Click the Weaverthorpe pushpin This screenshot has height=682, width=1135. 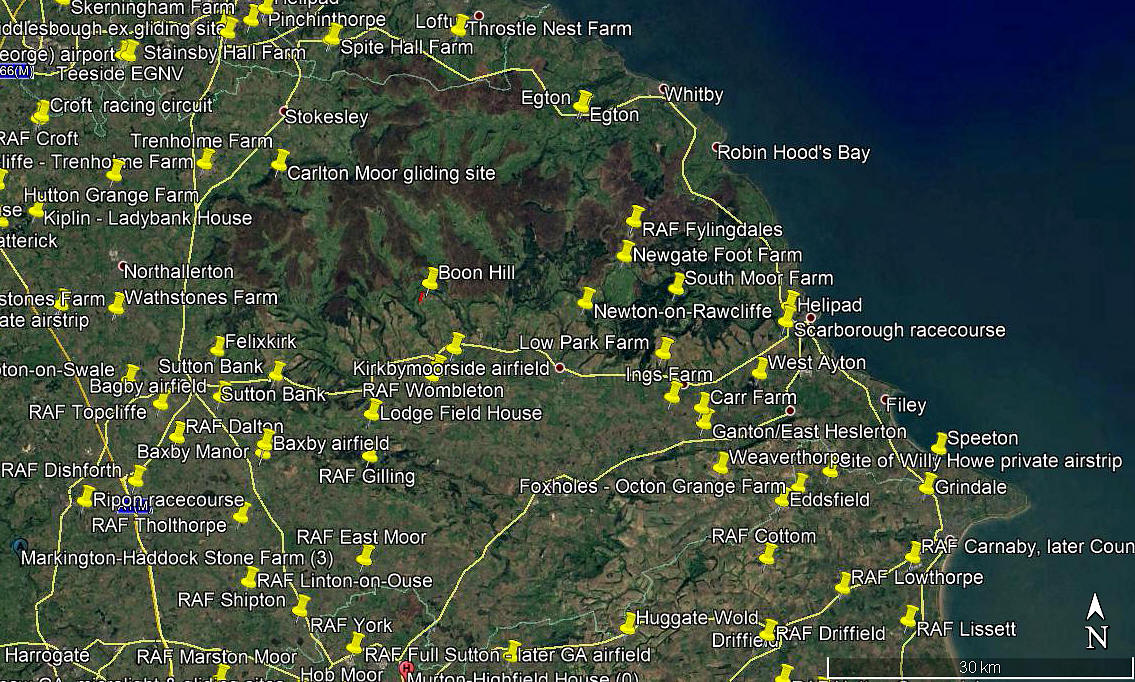721,463
